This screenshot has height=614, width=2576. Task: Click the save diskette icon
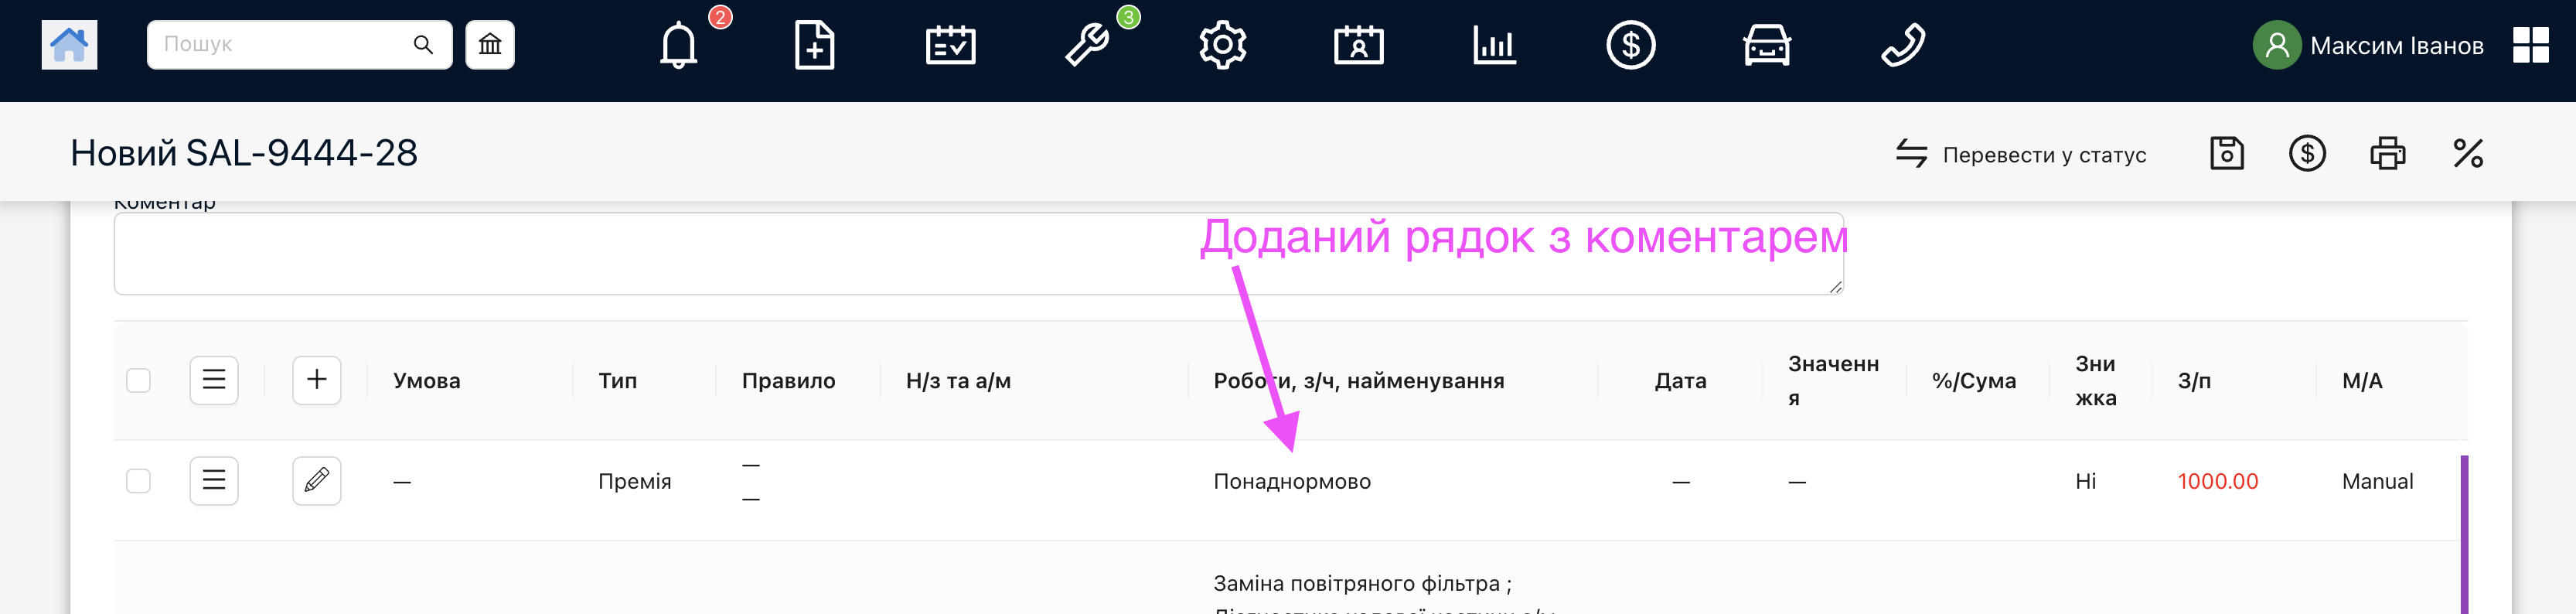click(2226, 154)
